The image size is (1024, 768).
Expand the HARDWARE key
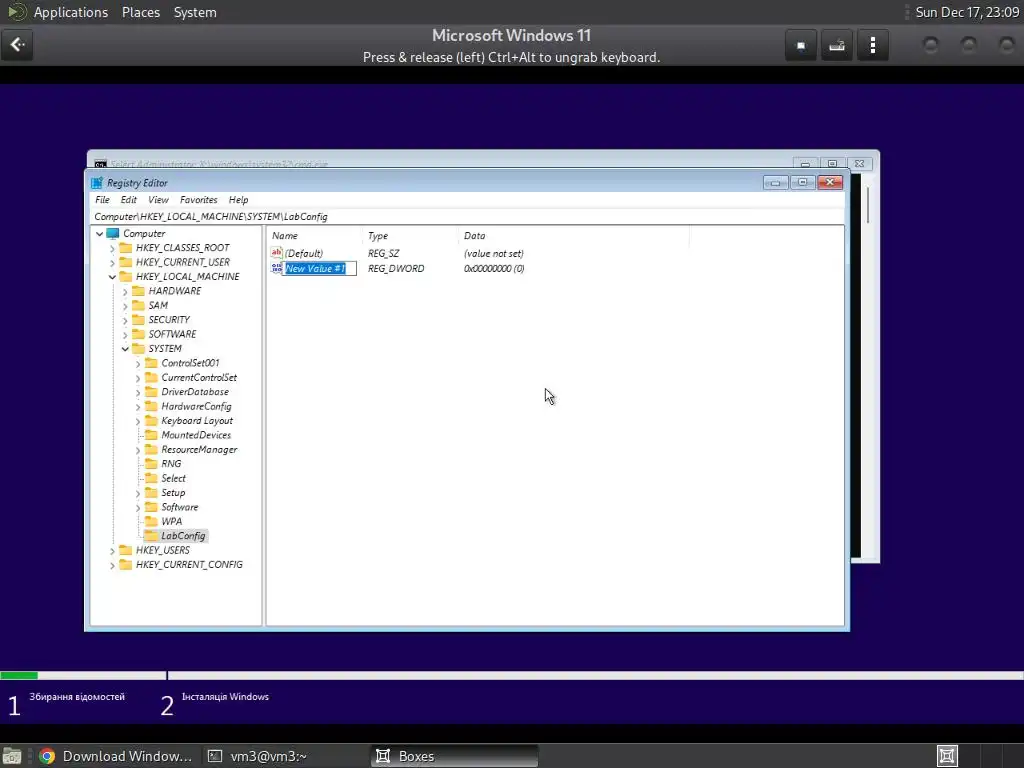pyautogui.click(x=125, y=291)
